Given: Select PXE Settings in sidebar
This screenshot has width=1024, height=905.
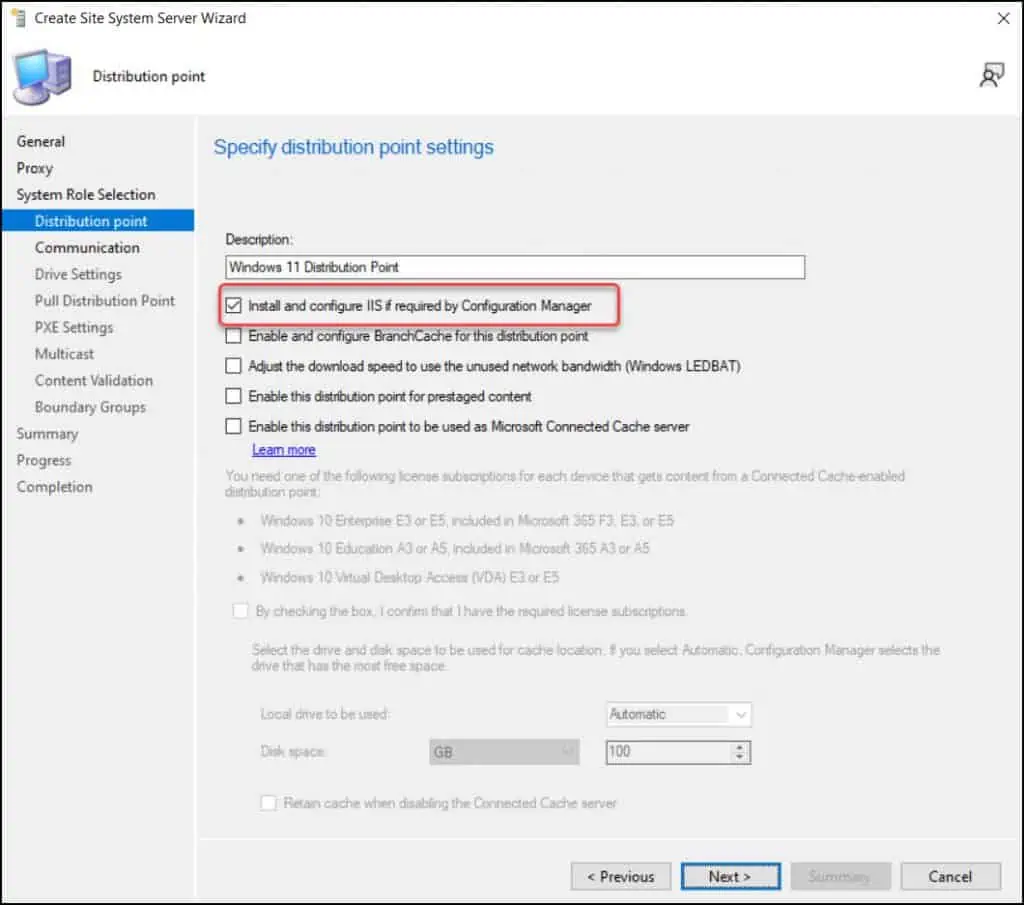Looking at the screenshot, I should [74, 328].
